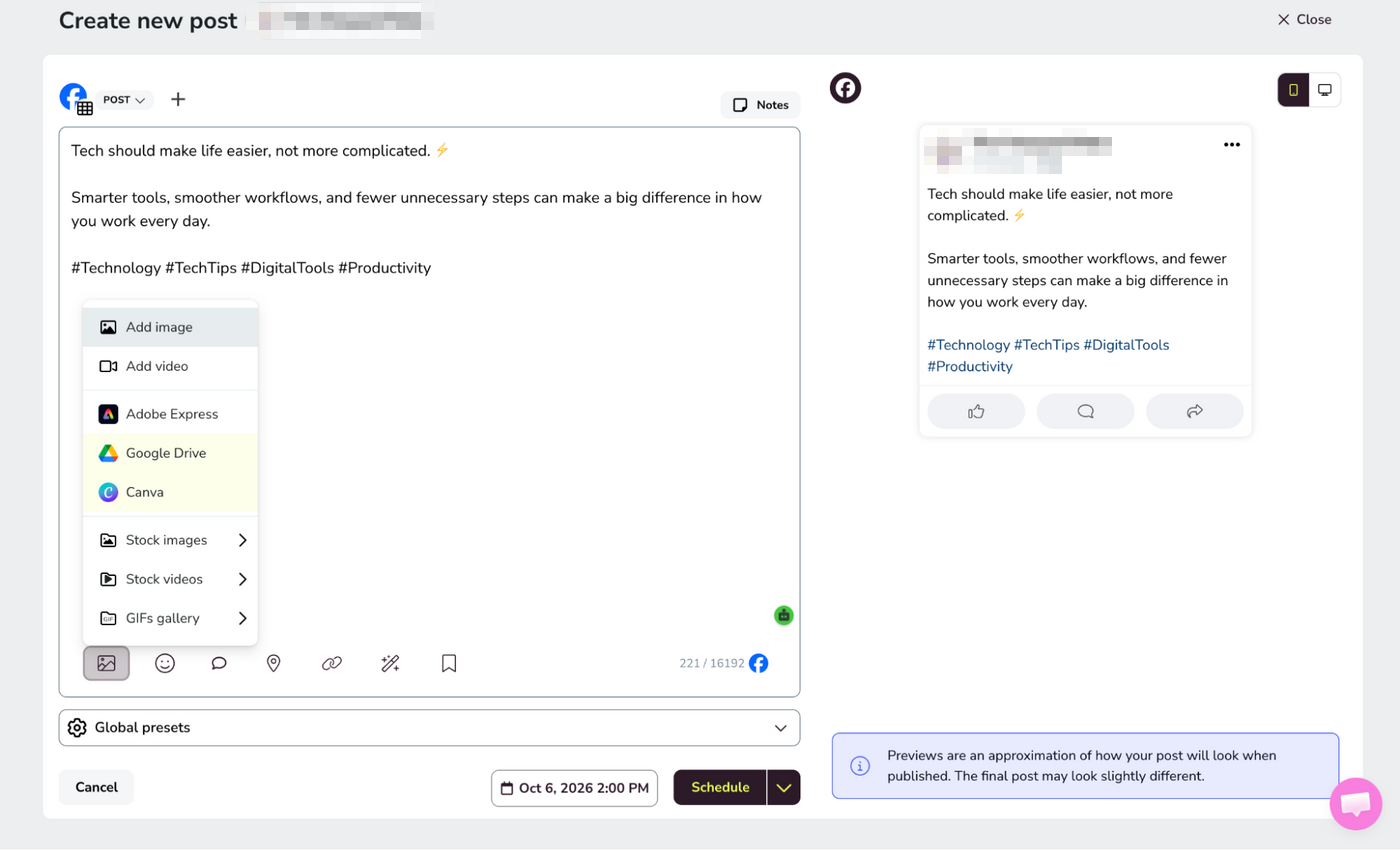This screenshot has width=1400, height=850.
Task: Click inside the post text editor
Action: [429, 411]
